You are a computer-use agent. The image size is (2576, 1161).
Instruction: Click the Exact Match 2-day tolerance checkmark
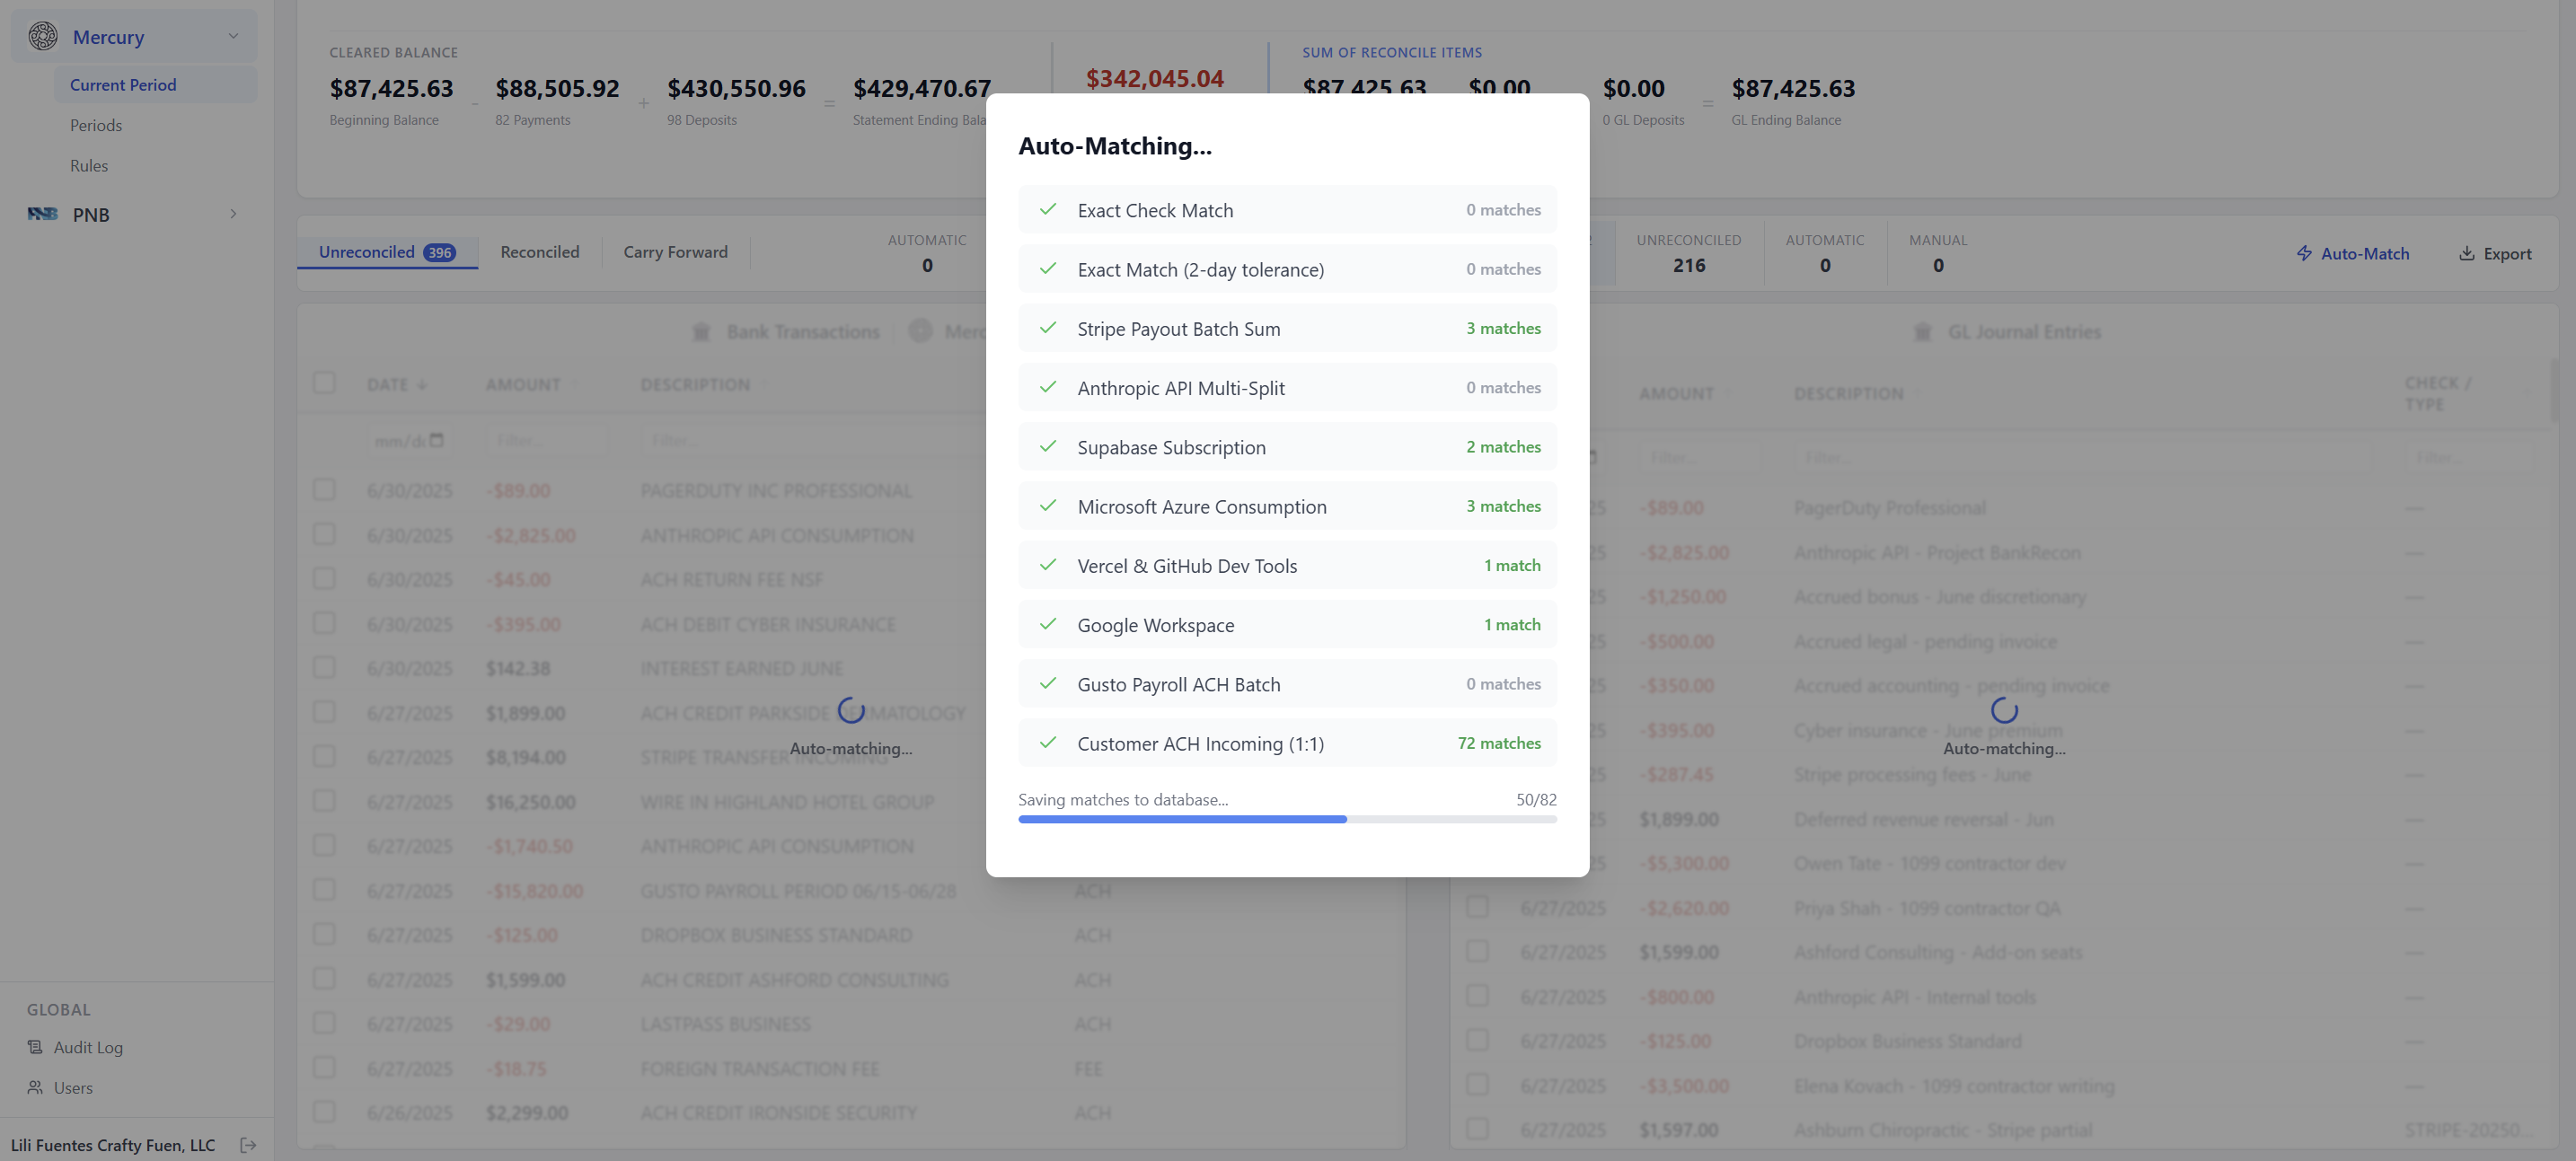pos(1048,269)
